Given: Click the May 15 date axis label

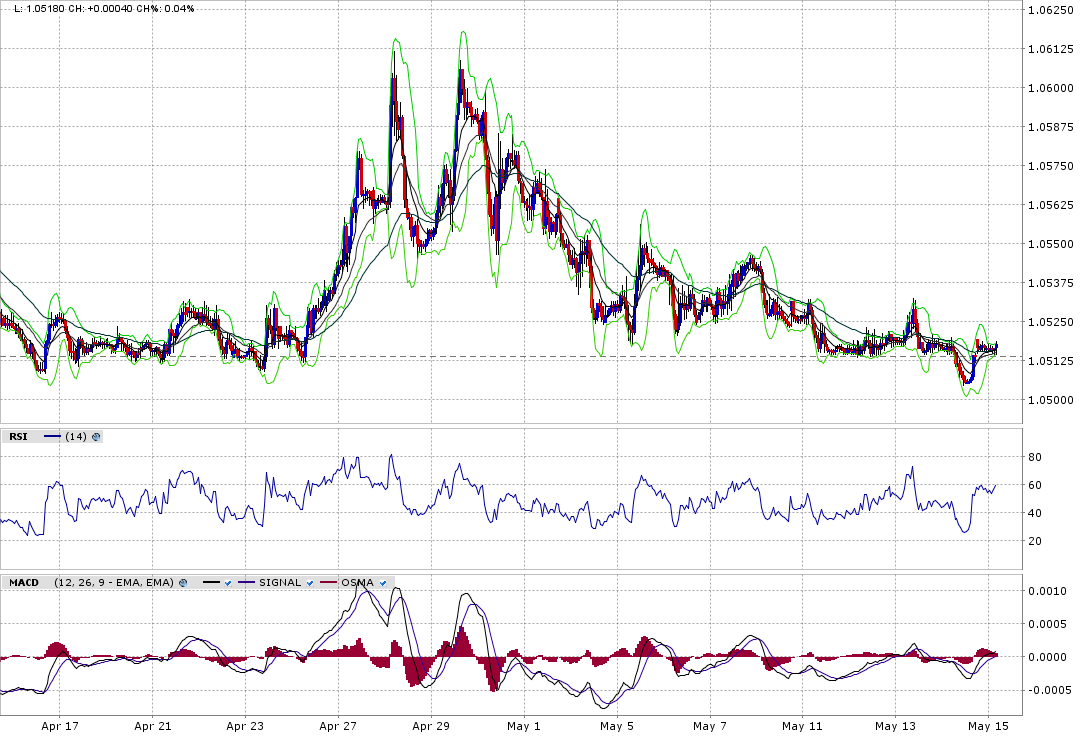Looking at the screenshot, I should 988,726.
